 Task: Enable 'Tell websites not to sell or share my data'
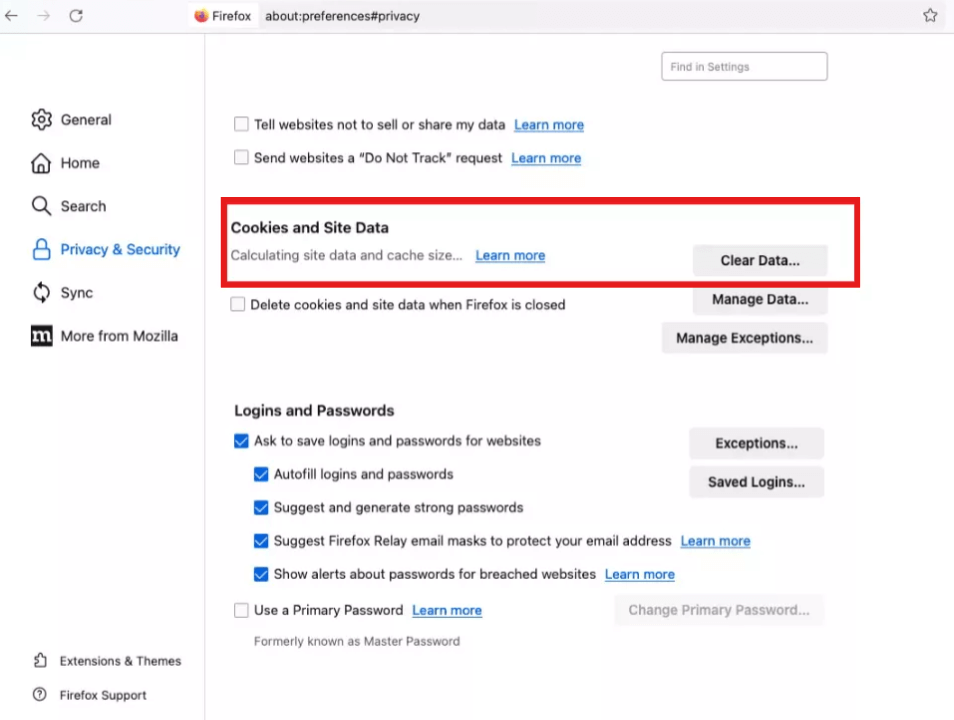click(241, 124)
